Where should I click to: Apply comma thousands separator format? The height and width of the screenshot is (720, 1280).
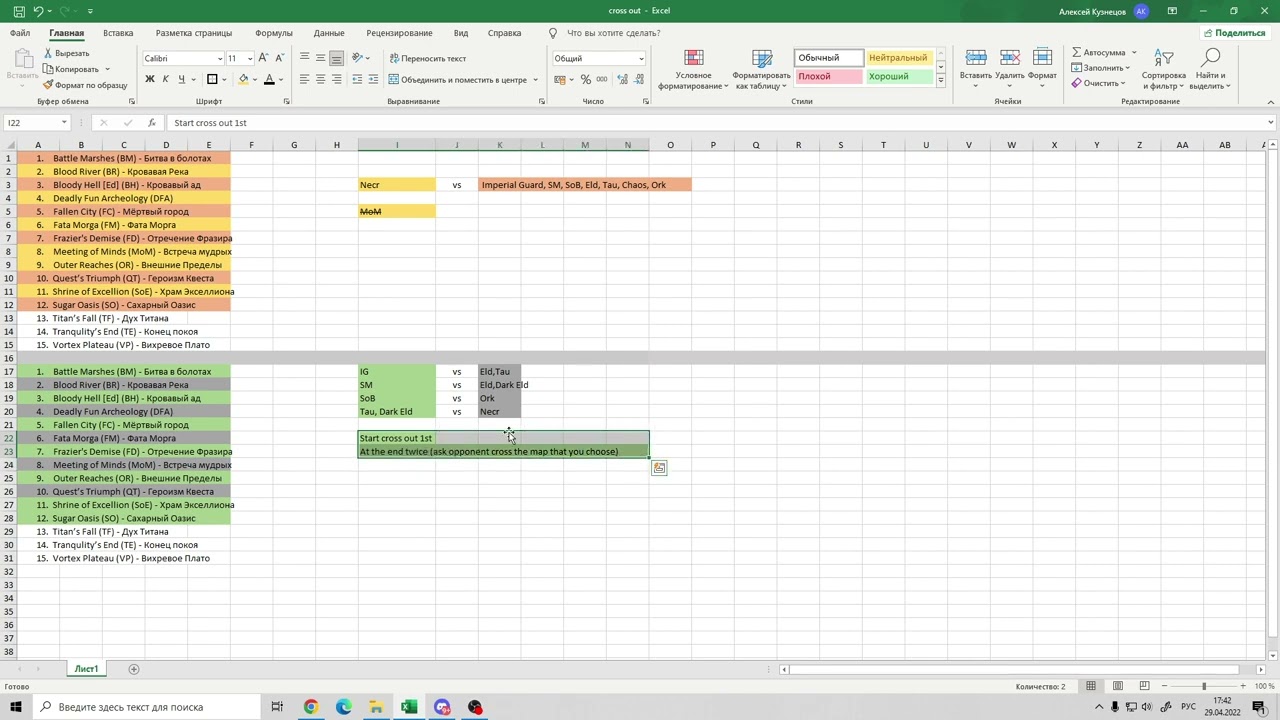pyautogui.click(x=602, y=79)
